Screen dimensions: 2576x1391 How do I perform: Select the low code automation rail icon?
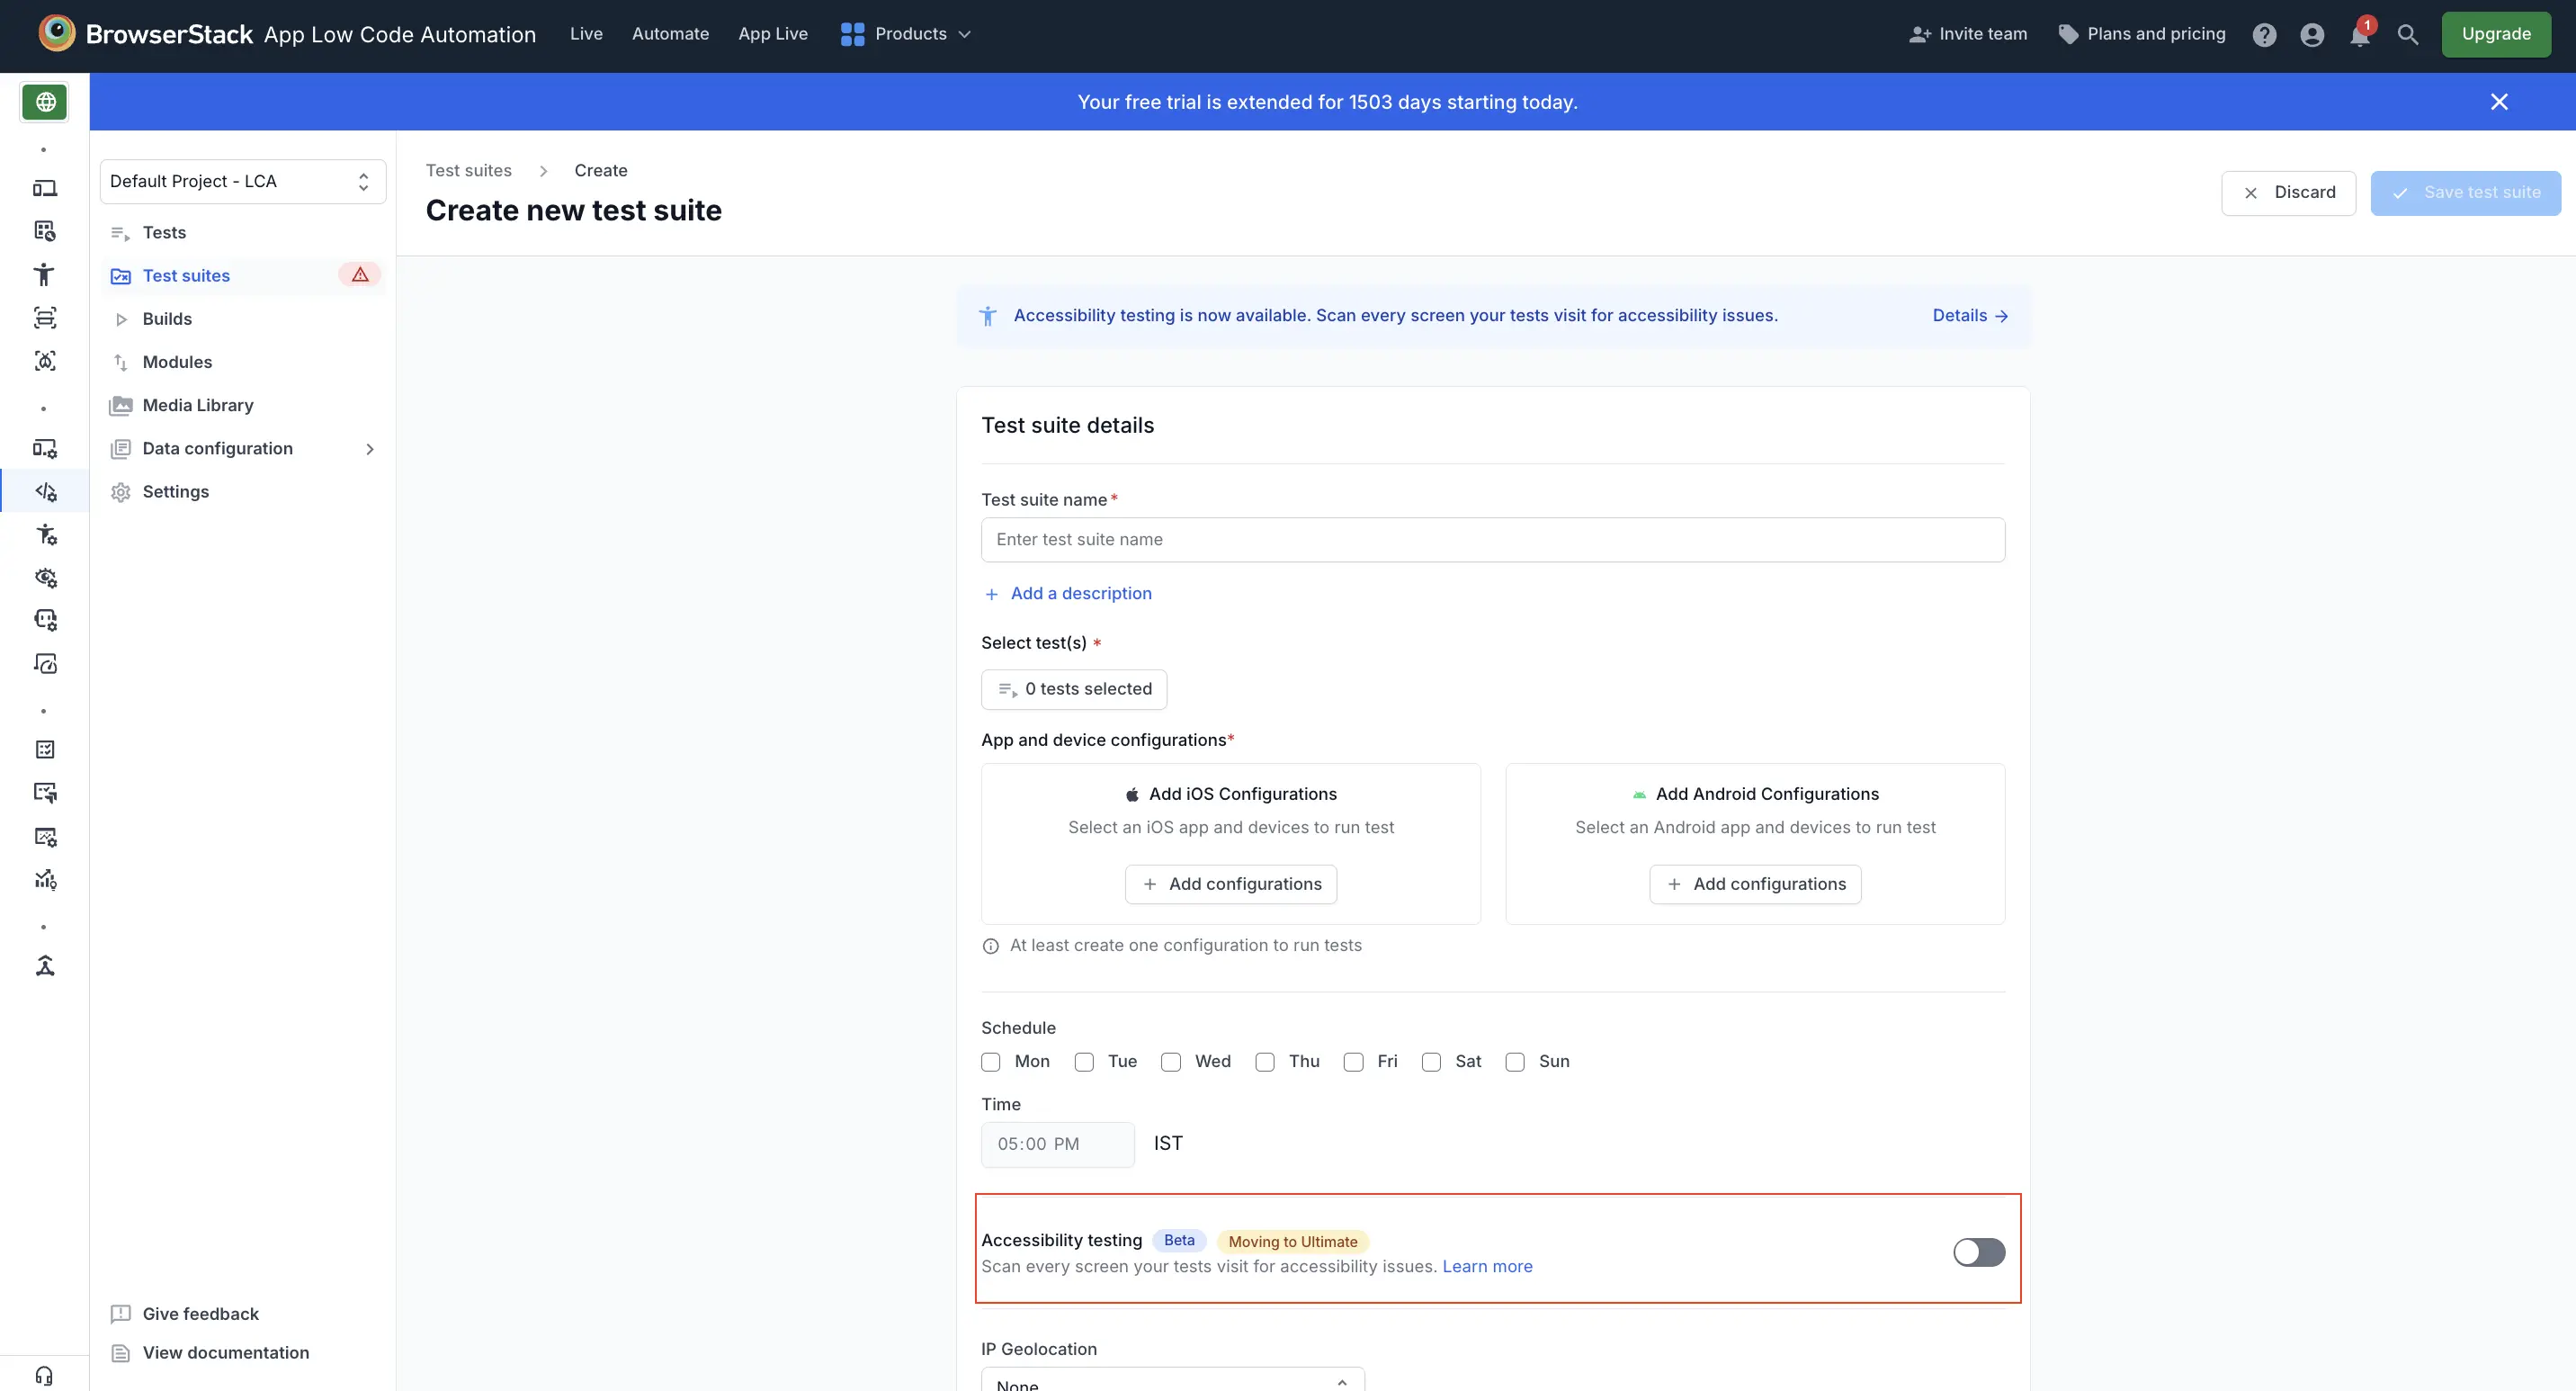(x=45, y=491)
